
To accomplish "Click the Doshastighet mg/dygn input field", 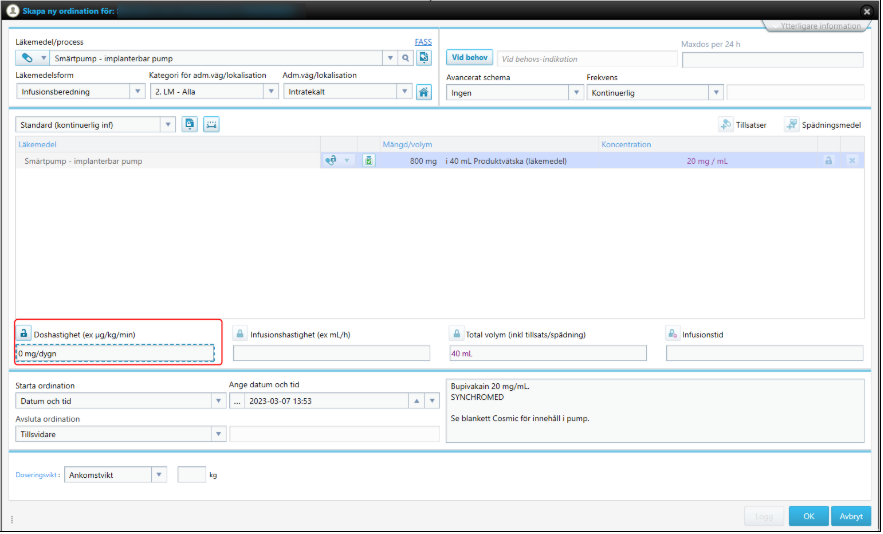I will tap(115, 353).
